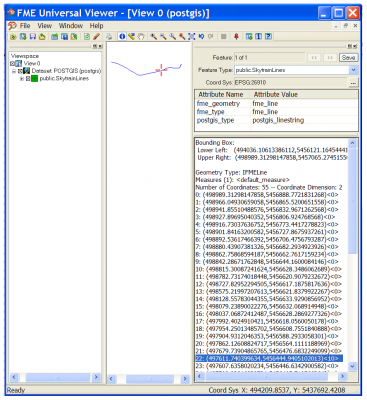This screenshot has width=367, height=400.
Task: Toggle the Dataset POSTGIS checkbox
Action: [x=20, y=71]
